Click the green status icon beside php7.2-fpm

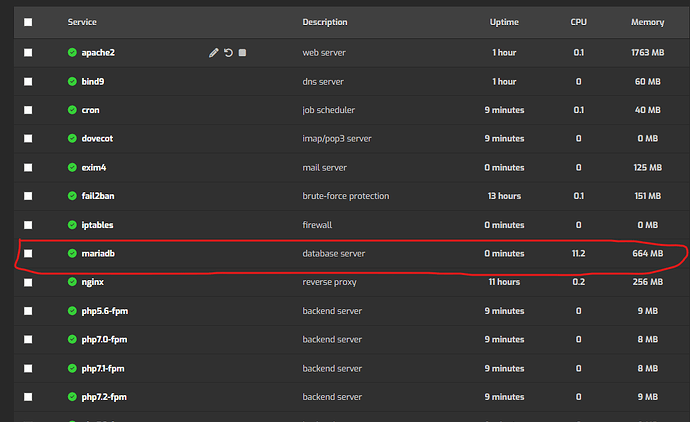(x=72, y=397)
